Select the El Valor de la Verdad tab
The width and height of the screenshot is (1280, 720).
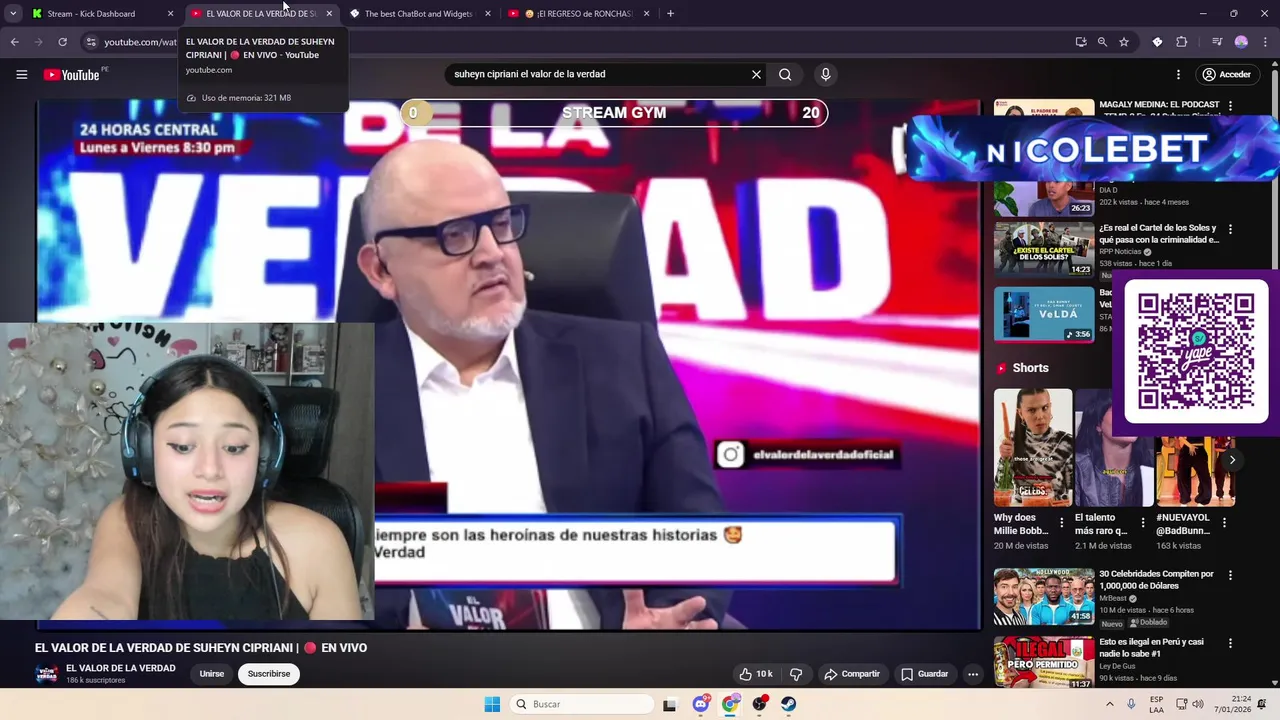coord(261,14)
